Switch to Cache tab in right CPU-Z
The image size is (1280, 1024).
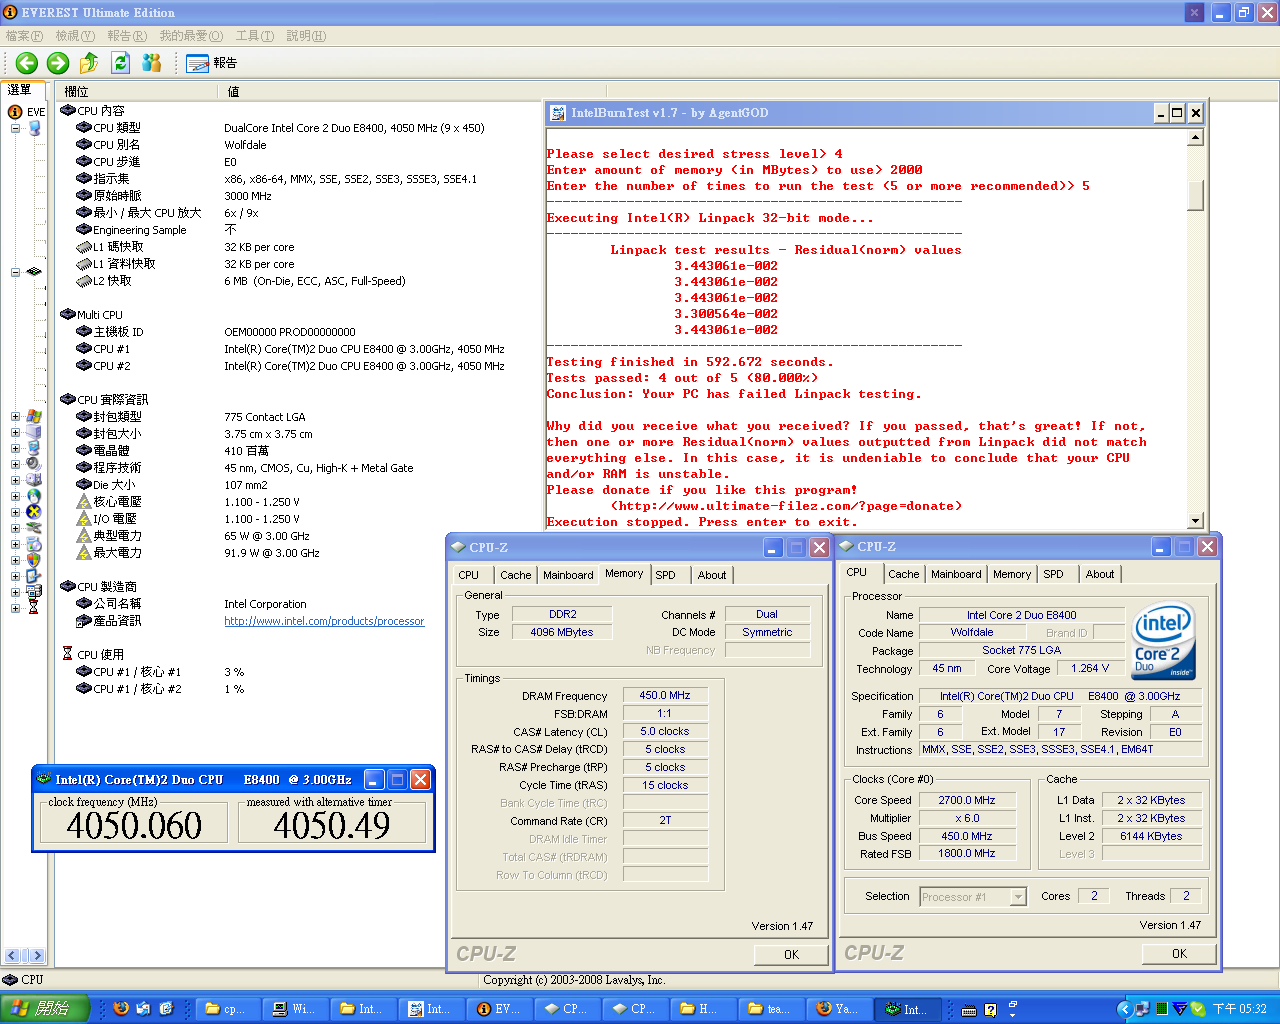[x=903, y=574]
